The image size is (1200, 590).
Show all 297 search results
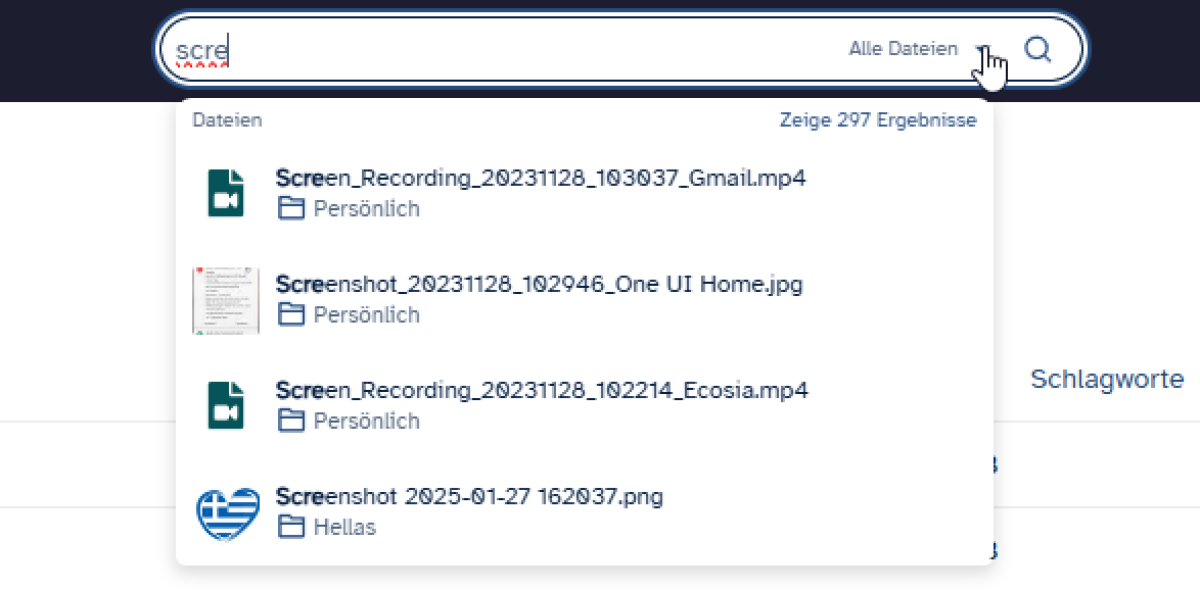(x=877, y=120)
